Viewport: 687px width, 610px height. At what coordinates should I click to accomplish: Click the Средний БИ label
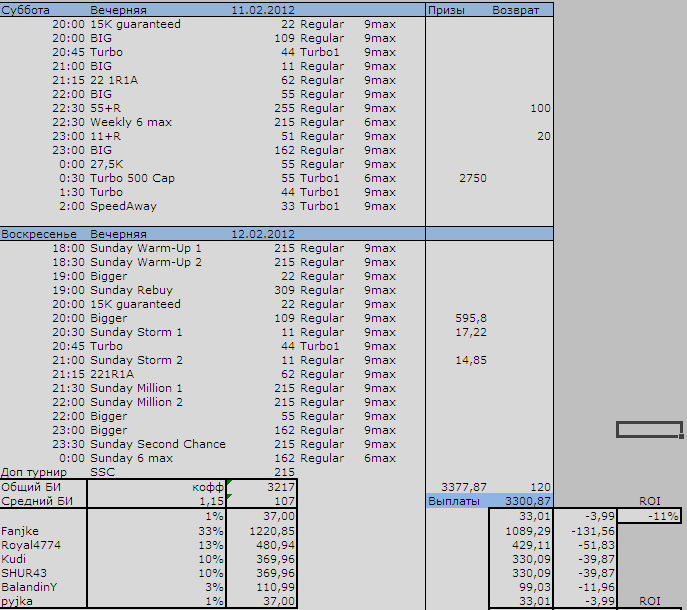37,501
